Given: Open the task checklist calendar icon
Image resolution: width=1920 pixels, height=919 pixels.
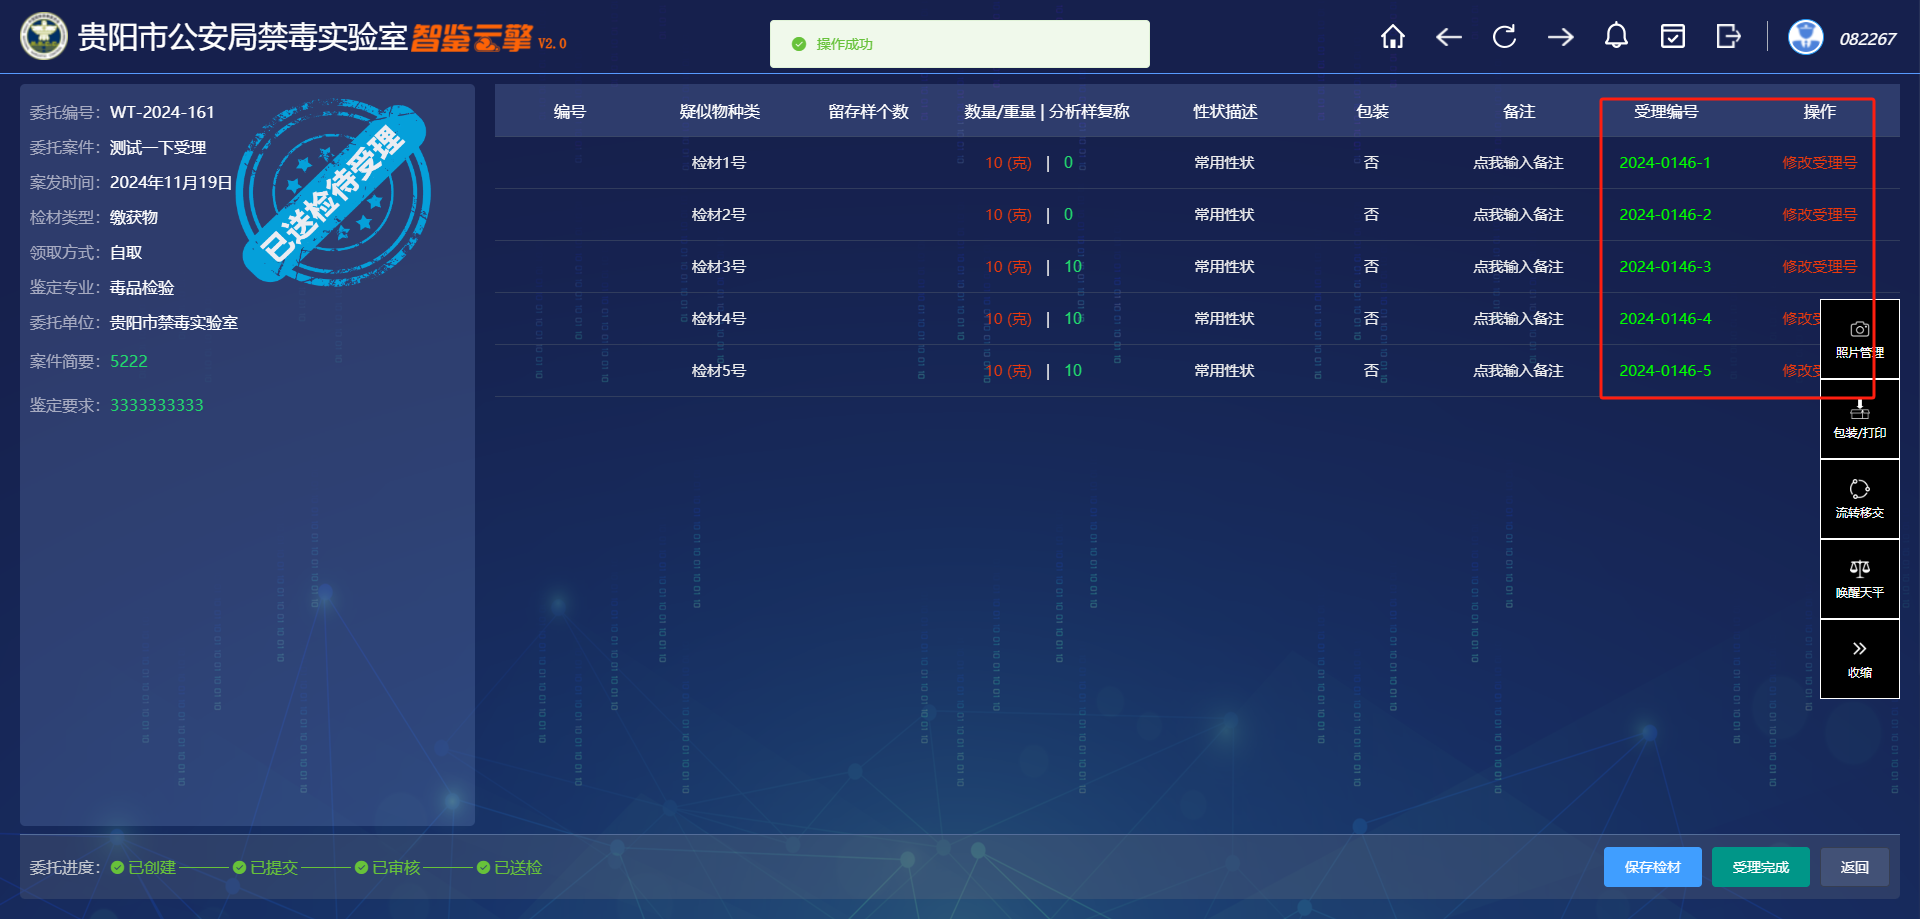Looking at the screenshot, I should [1672, 38].
